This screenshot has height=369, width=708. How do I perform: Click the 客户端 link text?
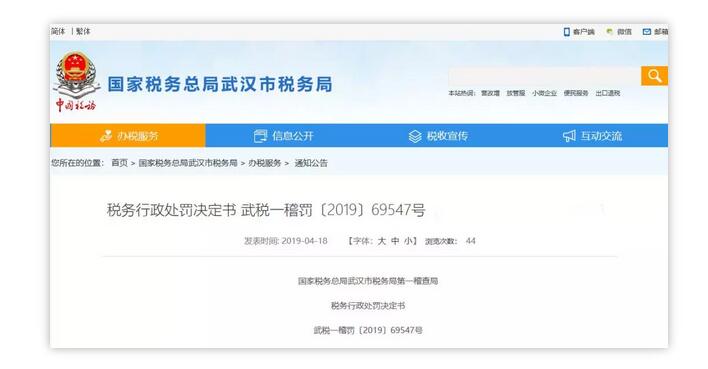pos(584,32)
